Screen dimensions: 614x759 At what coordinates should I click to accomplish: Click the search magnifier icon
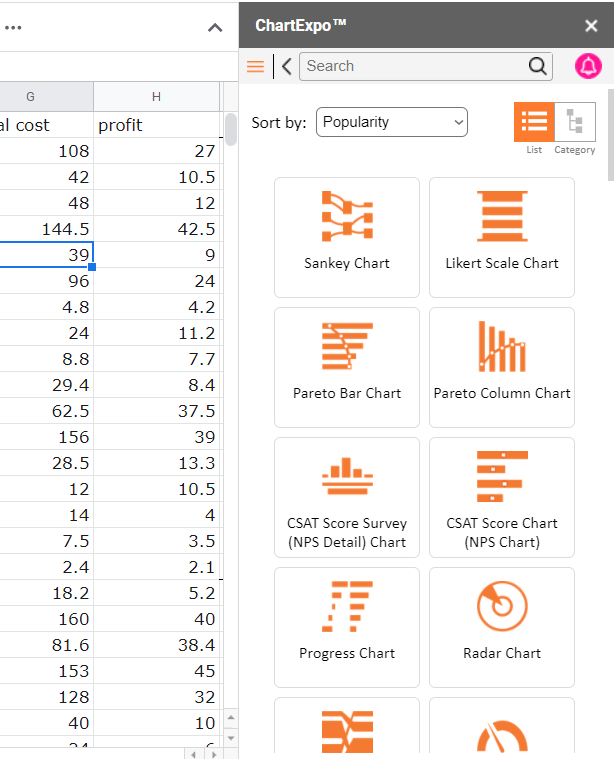click(538, 66)
